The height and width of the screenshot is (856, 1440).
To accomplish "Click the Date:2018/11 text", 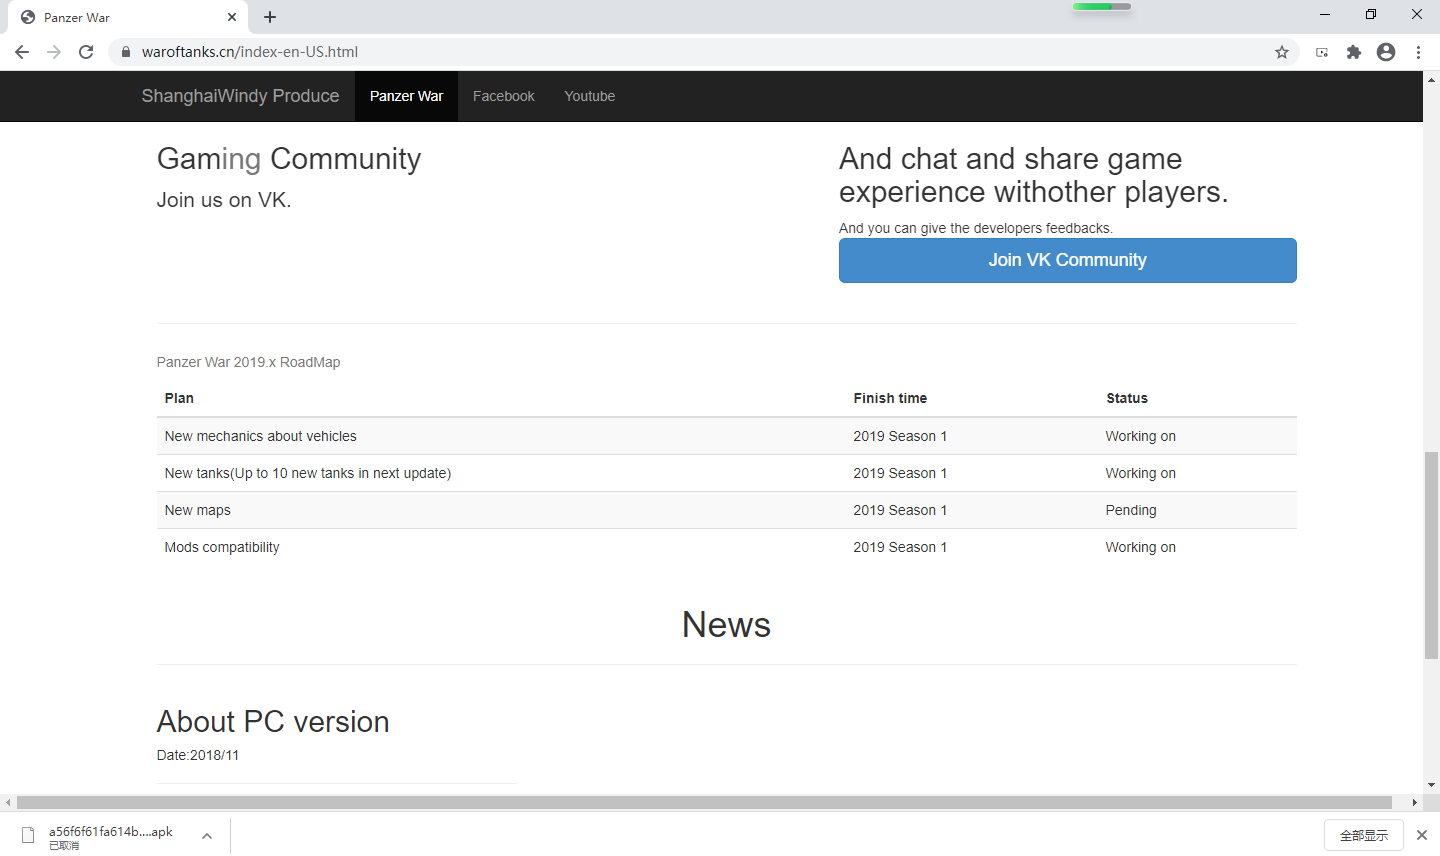I will 198,755.
